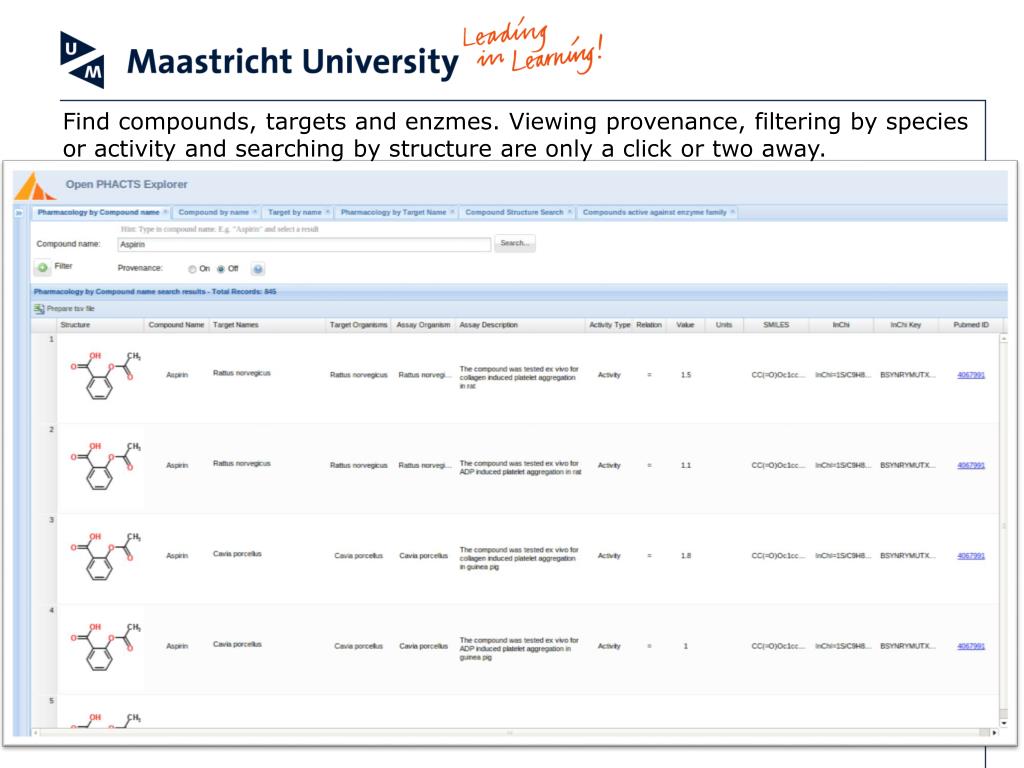
Task: Click the Prepare tsv file icon
Action: pos(39,309)
